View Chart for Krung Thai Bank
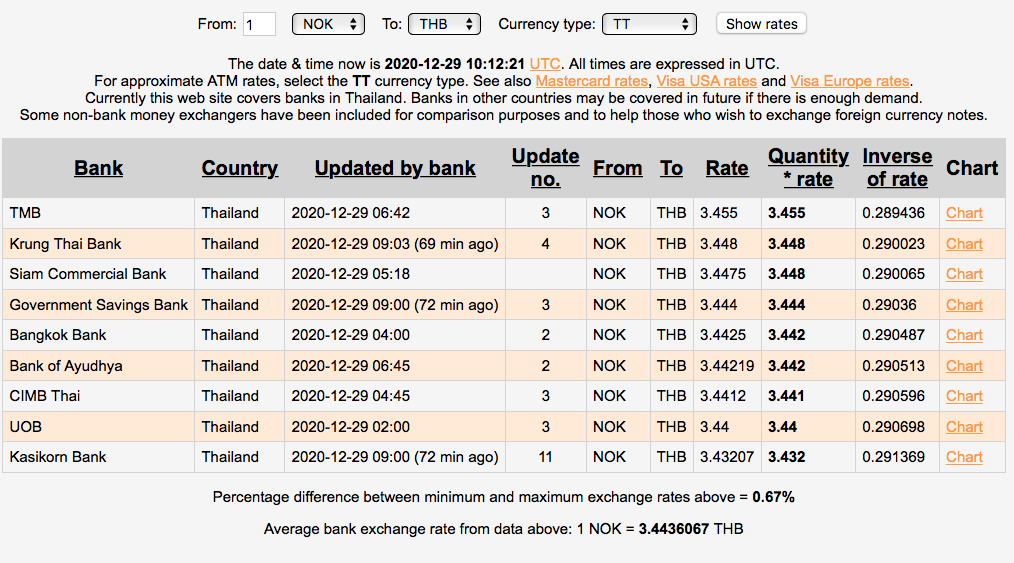This screenshot has width=1014, height=563. point(964,244)
